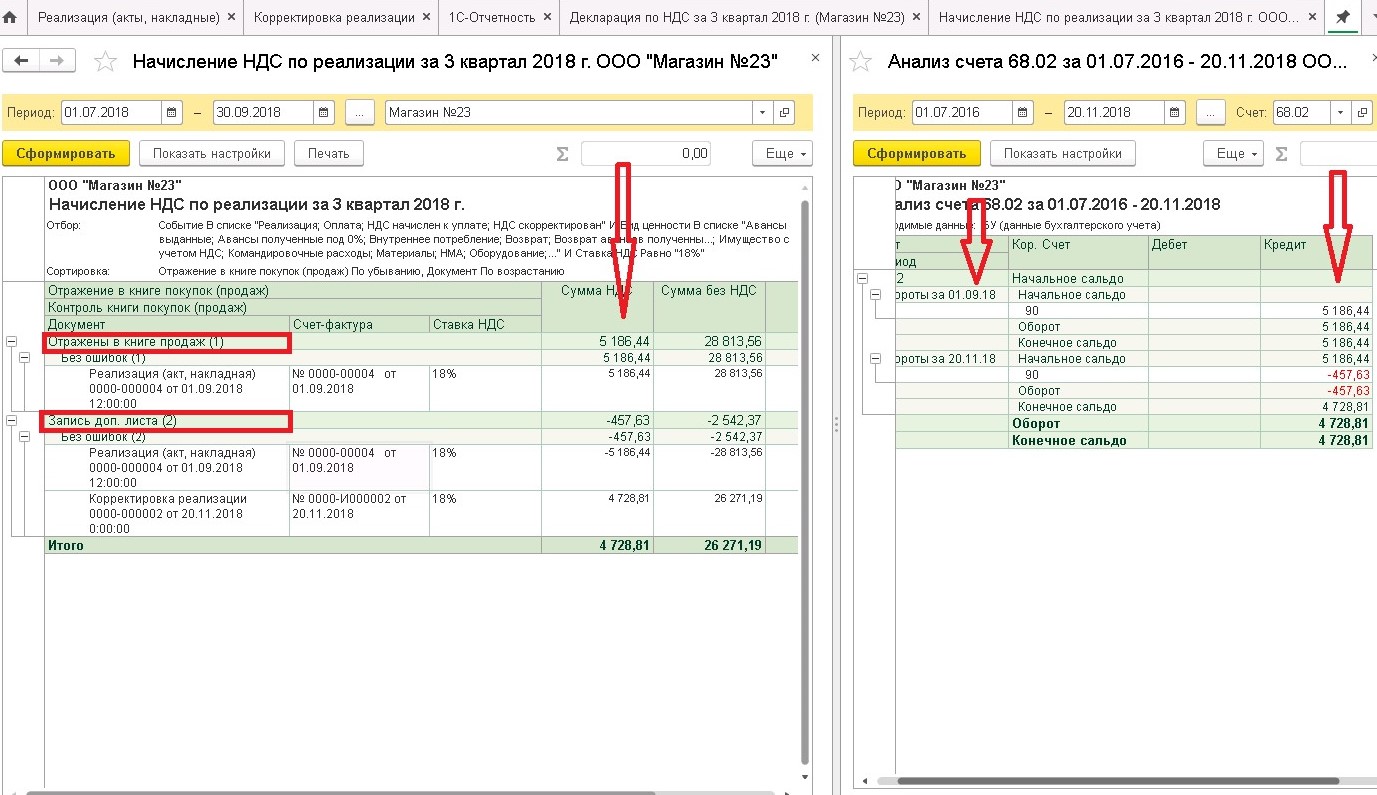The image size is (1377, 795).
Task: Click the pinned tab pin icon
Action: coord(1342,18)
